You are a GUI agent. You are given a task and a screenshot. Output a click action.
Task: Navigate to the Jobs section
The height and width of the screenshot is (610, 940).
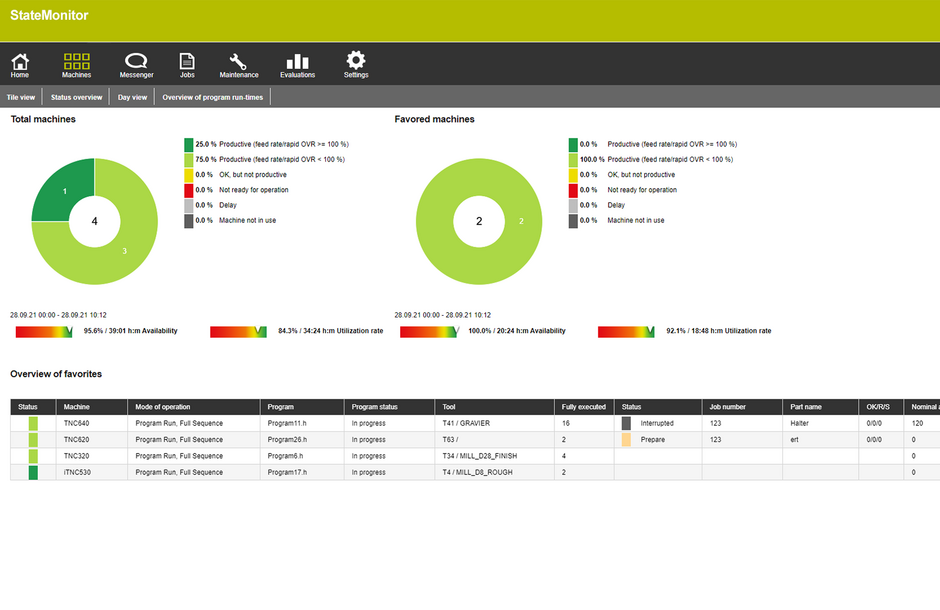(x=186, y=63)
